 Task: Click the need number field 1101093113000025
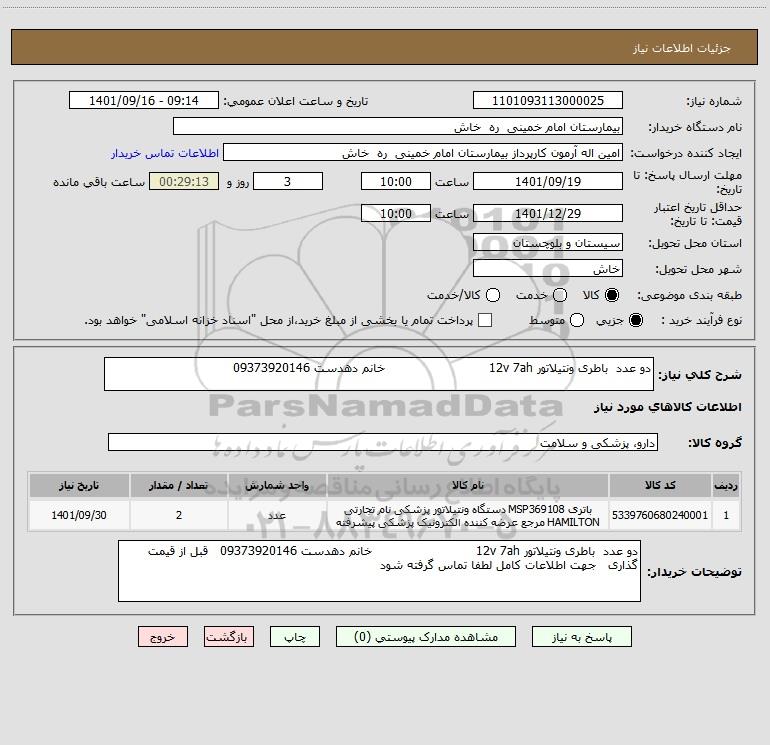pos(548,101)
